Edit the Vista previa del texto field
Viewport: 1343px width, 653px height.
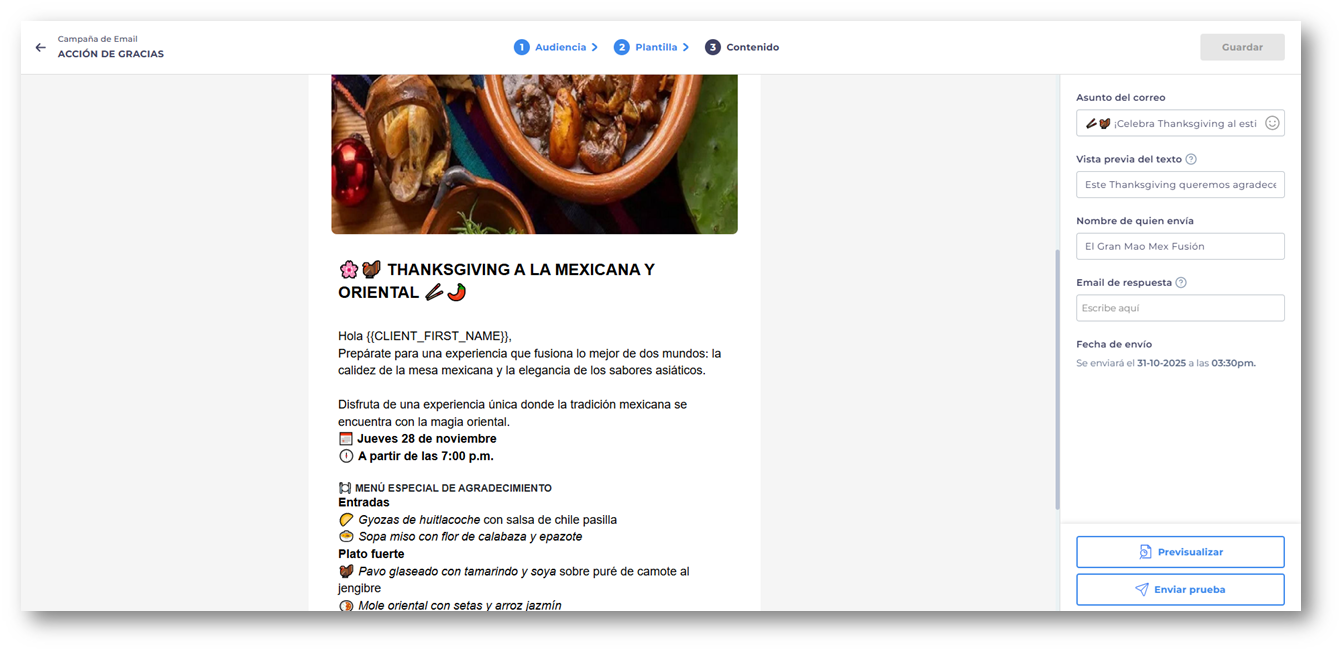(1180, 185)
